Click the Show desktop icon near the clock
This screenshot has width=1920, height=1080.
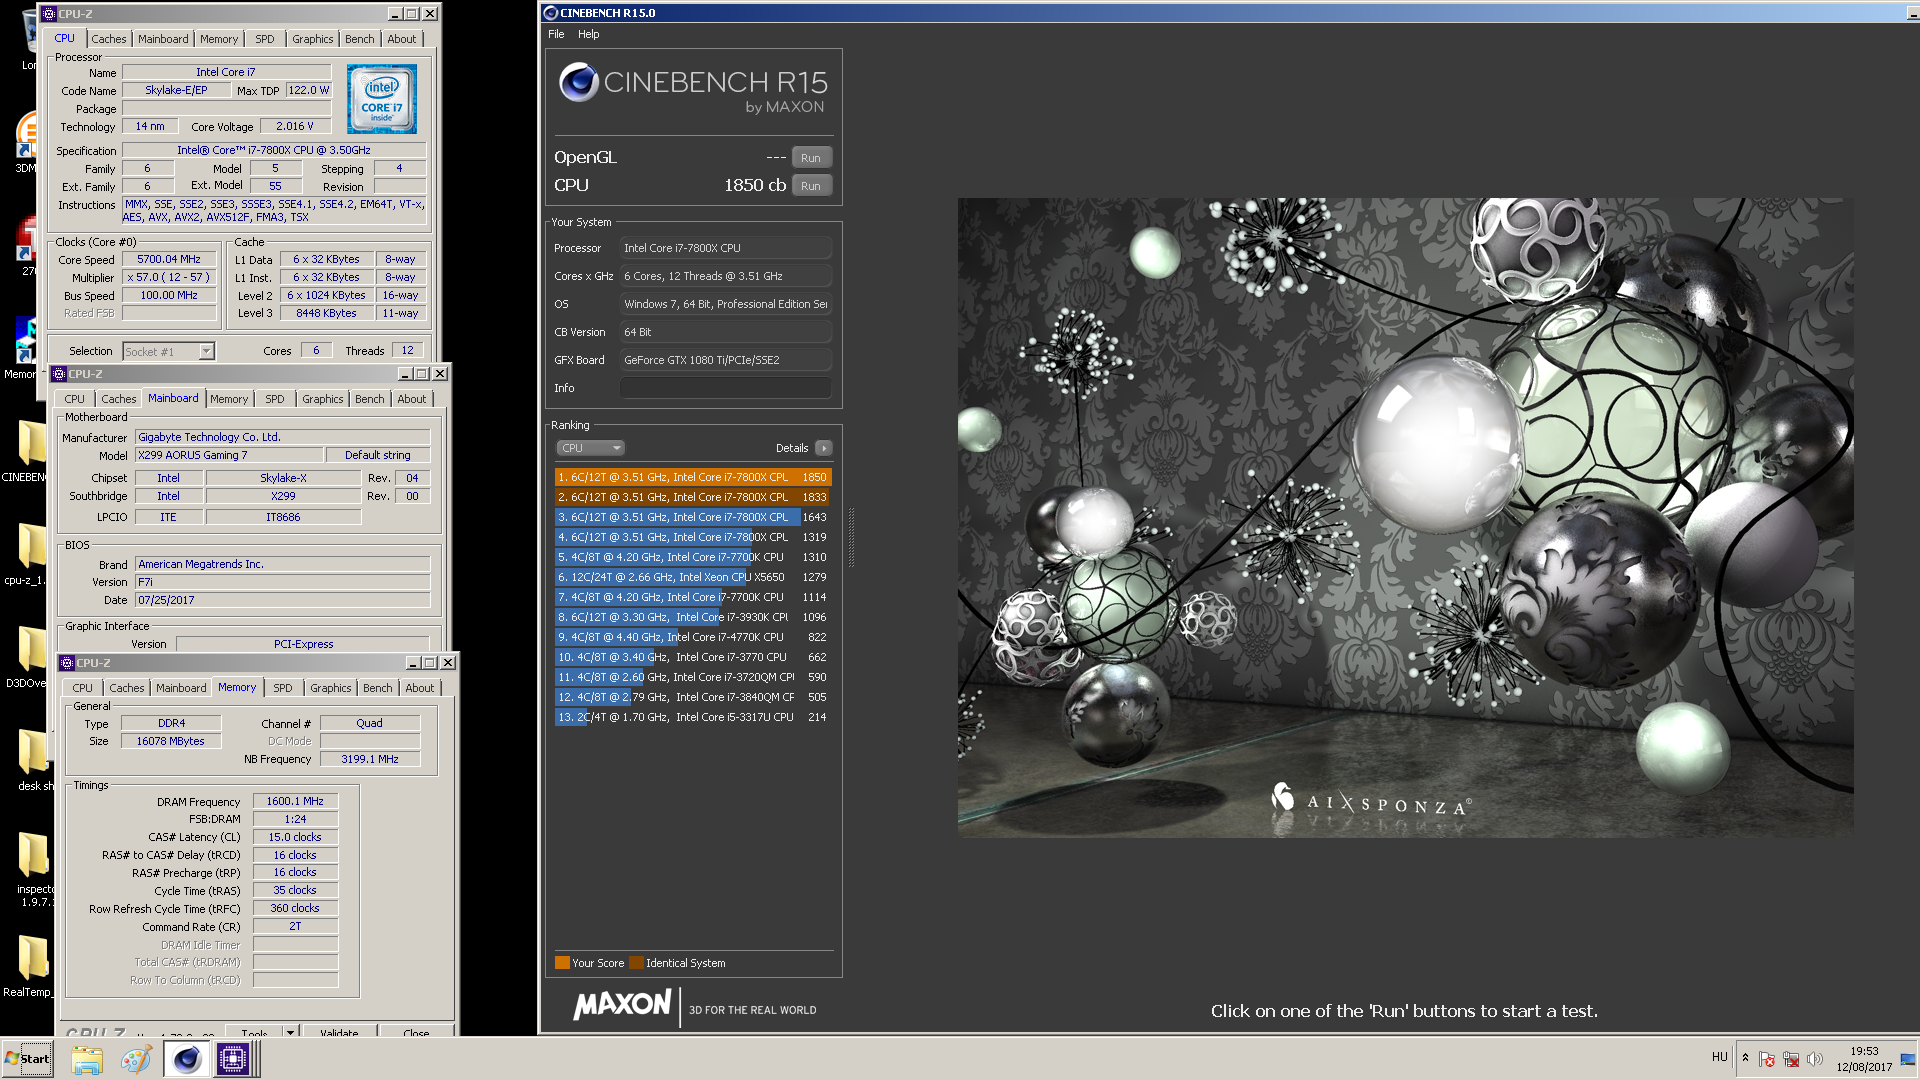tap(1908, 1059)
